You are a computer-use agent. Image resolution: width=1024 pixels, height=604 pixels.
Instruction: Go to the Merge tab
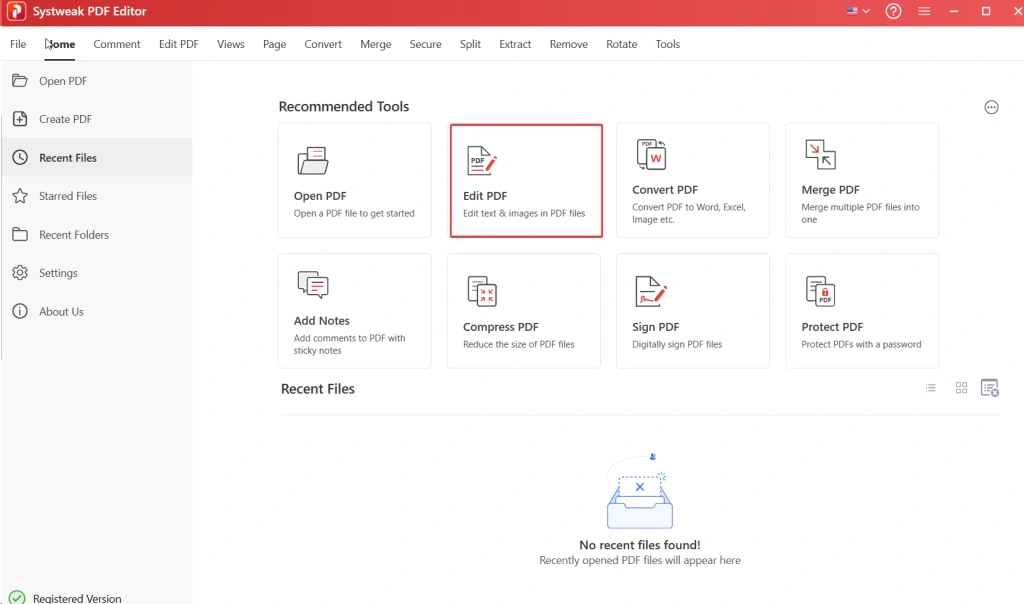[376, 44]
